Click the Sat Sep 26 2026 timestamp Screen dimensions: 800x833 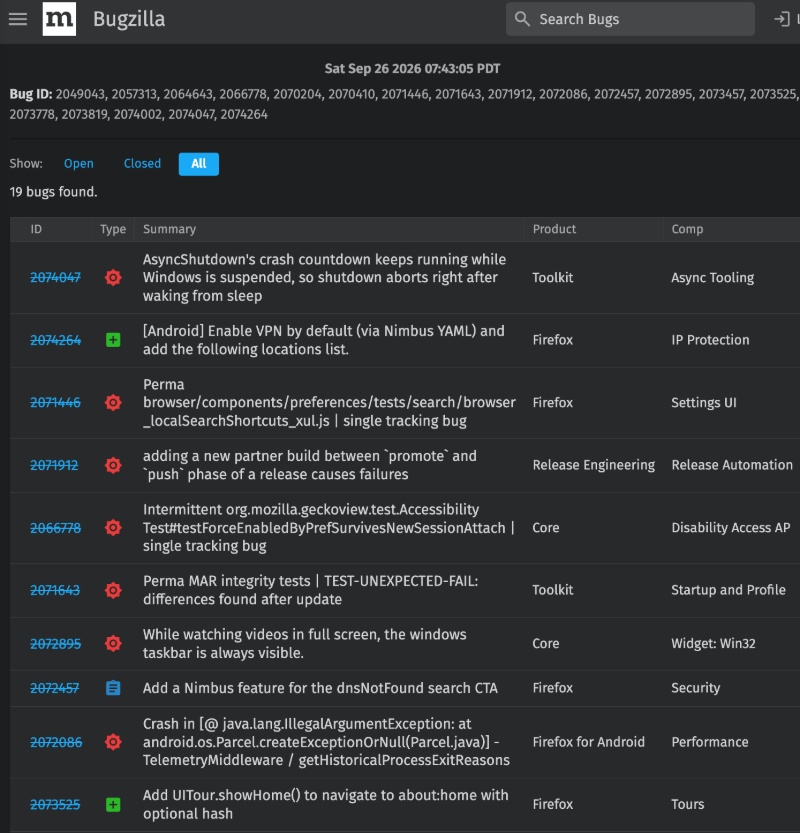point(412,69)
